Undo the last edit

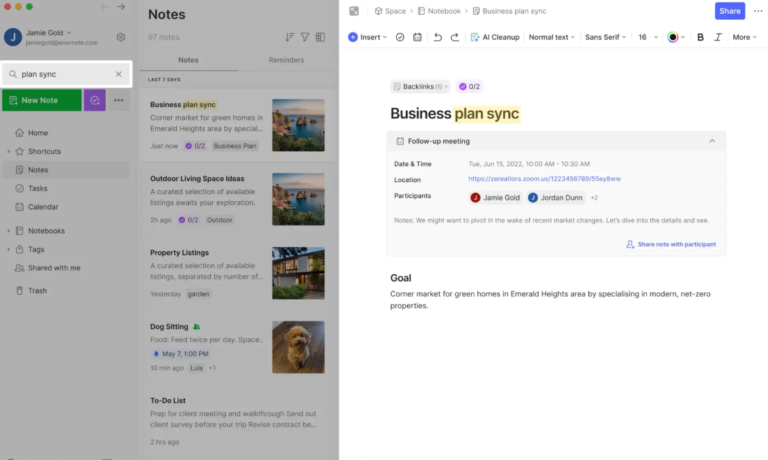pos(438,37)
